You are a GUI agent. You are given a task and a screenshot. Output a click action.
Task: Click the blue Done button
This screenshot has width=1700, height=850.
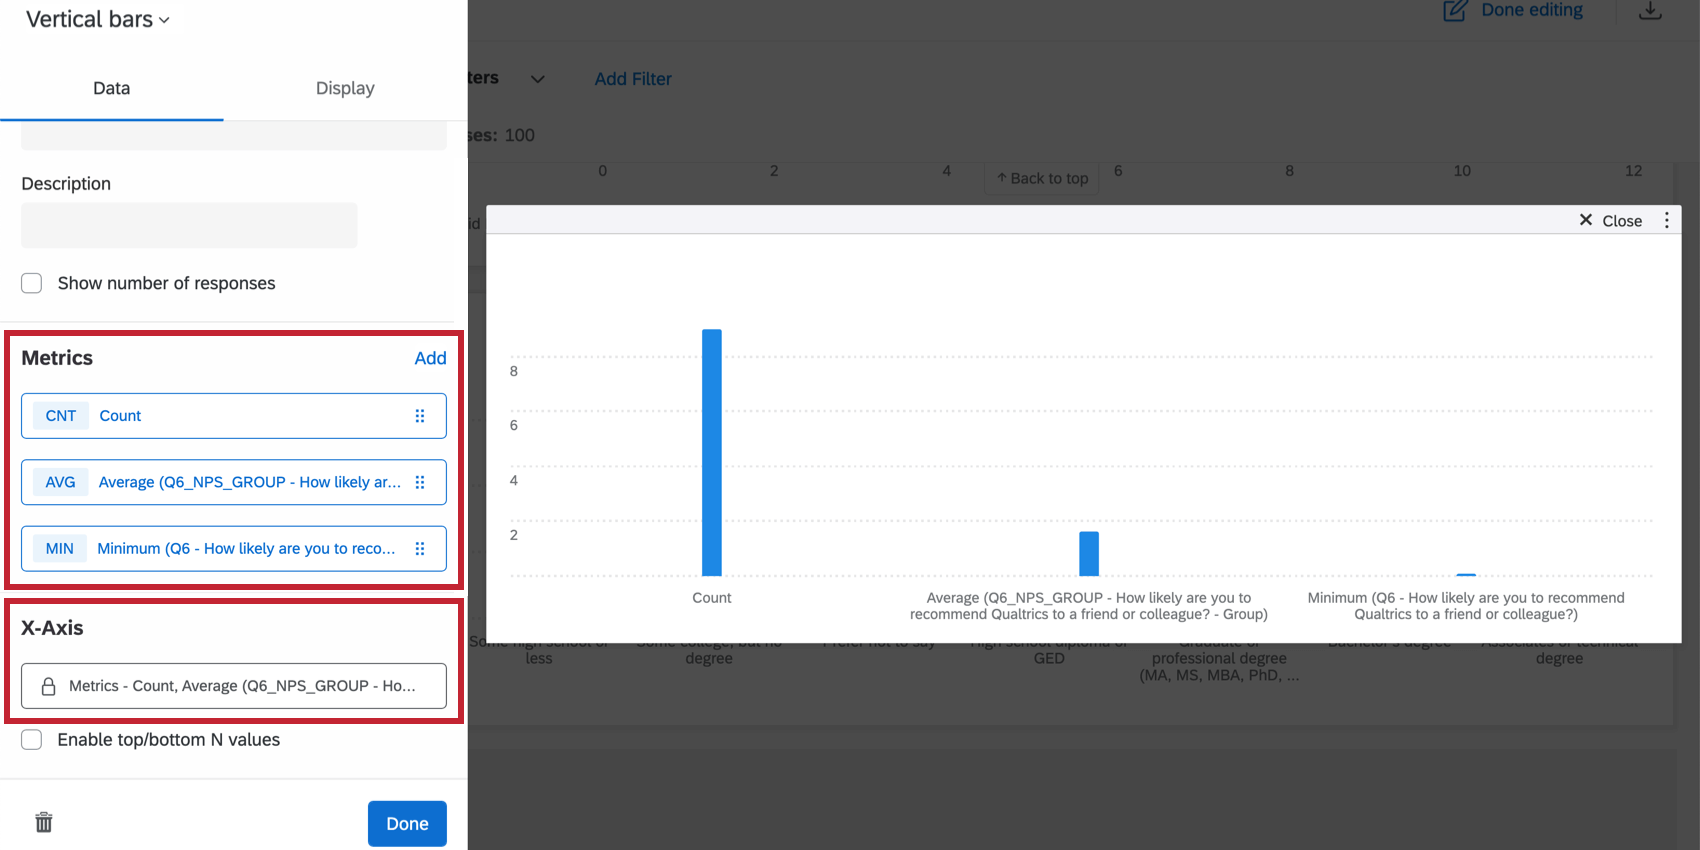[407, 824]
